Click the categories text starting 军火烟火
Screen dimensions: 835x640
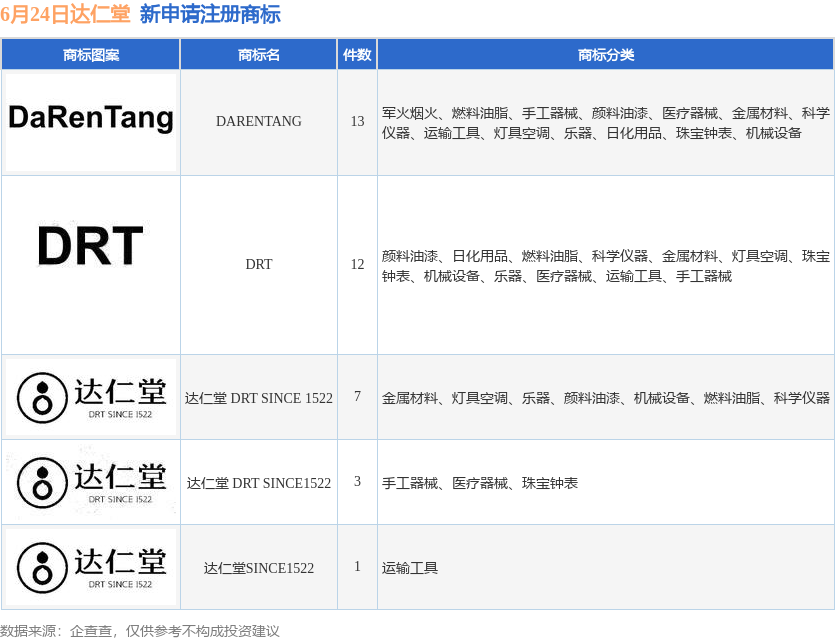click(605, 123)
